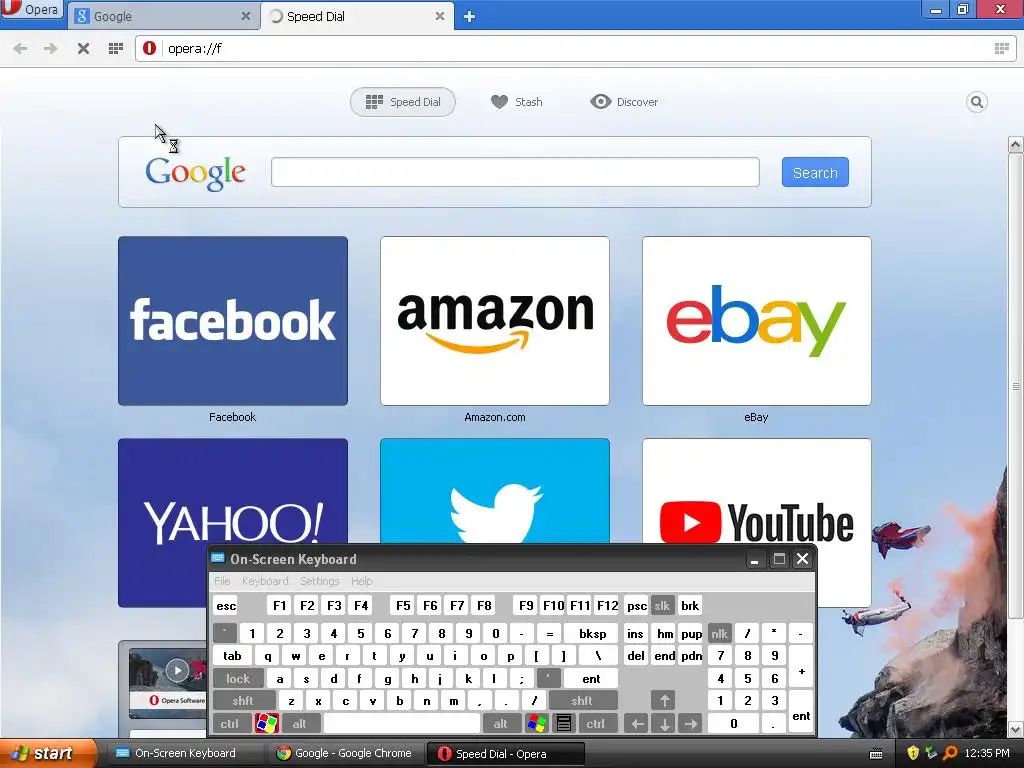
Task: Open the Opera main menu button
Action: (x=31, y=9)
